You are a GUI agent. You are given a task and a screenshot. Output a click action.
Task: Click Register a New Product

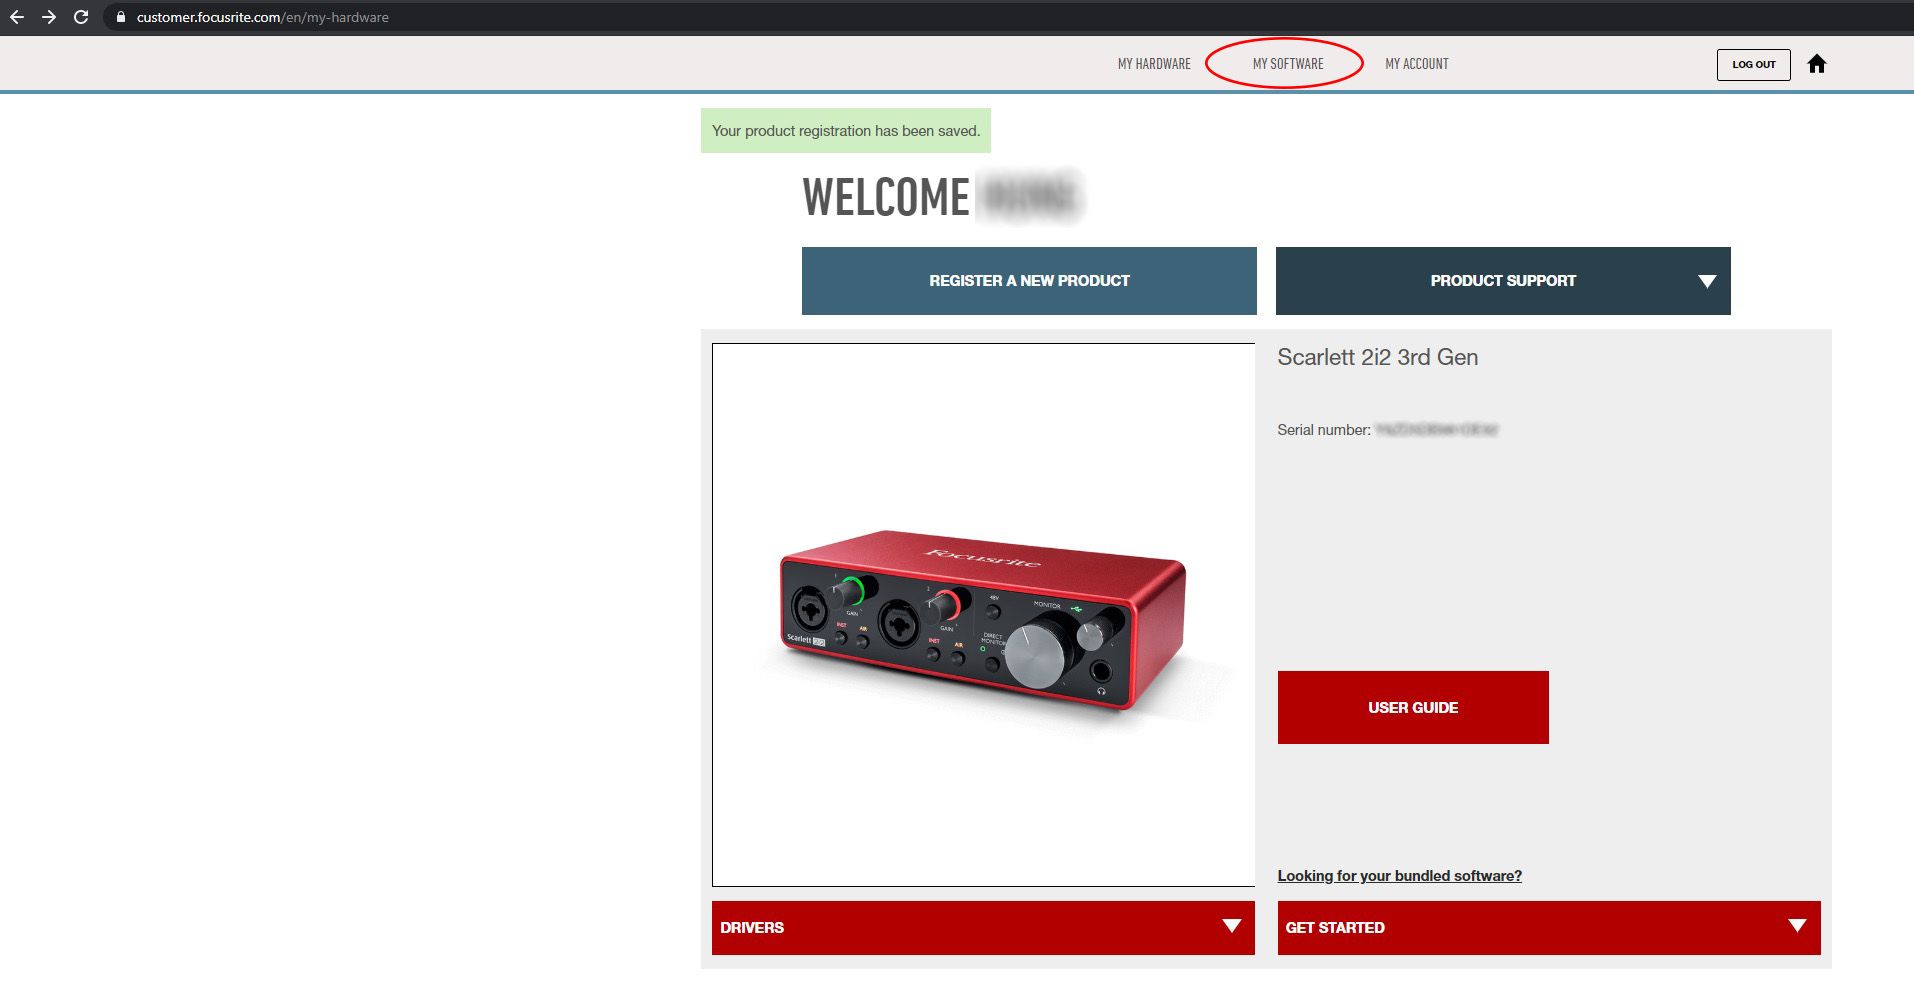coord(1029,281)
